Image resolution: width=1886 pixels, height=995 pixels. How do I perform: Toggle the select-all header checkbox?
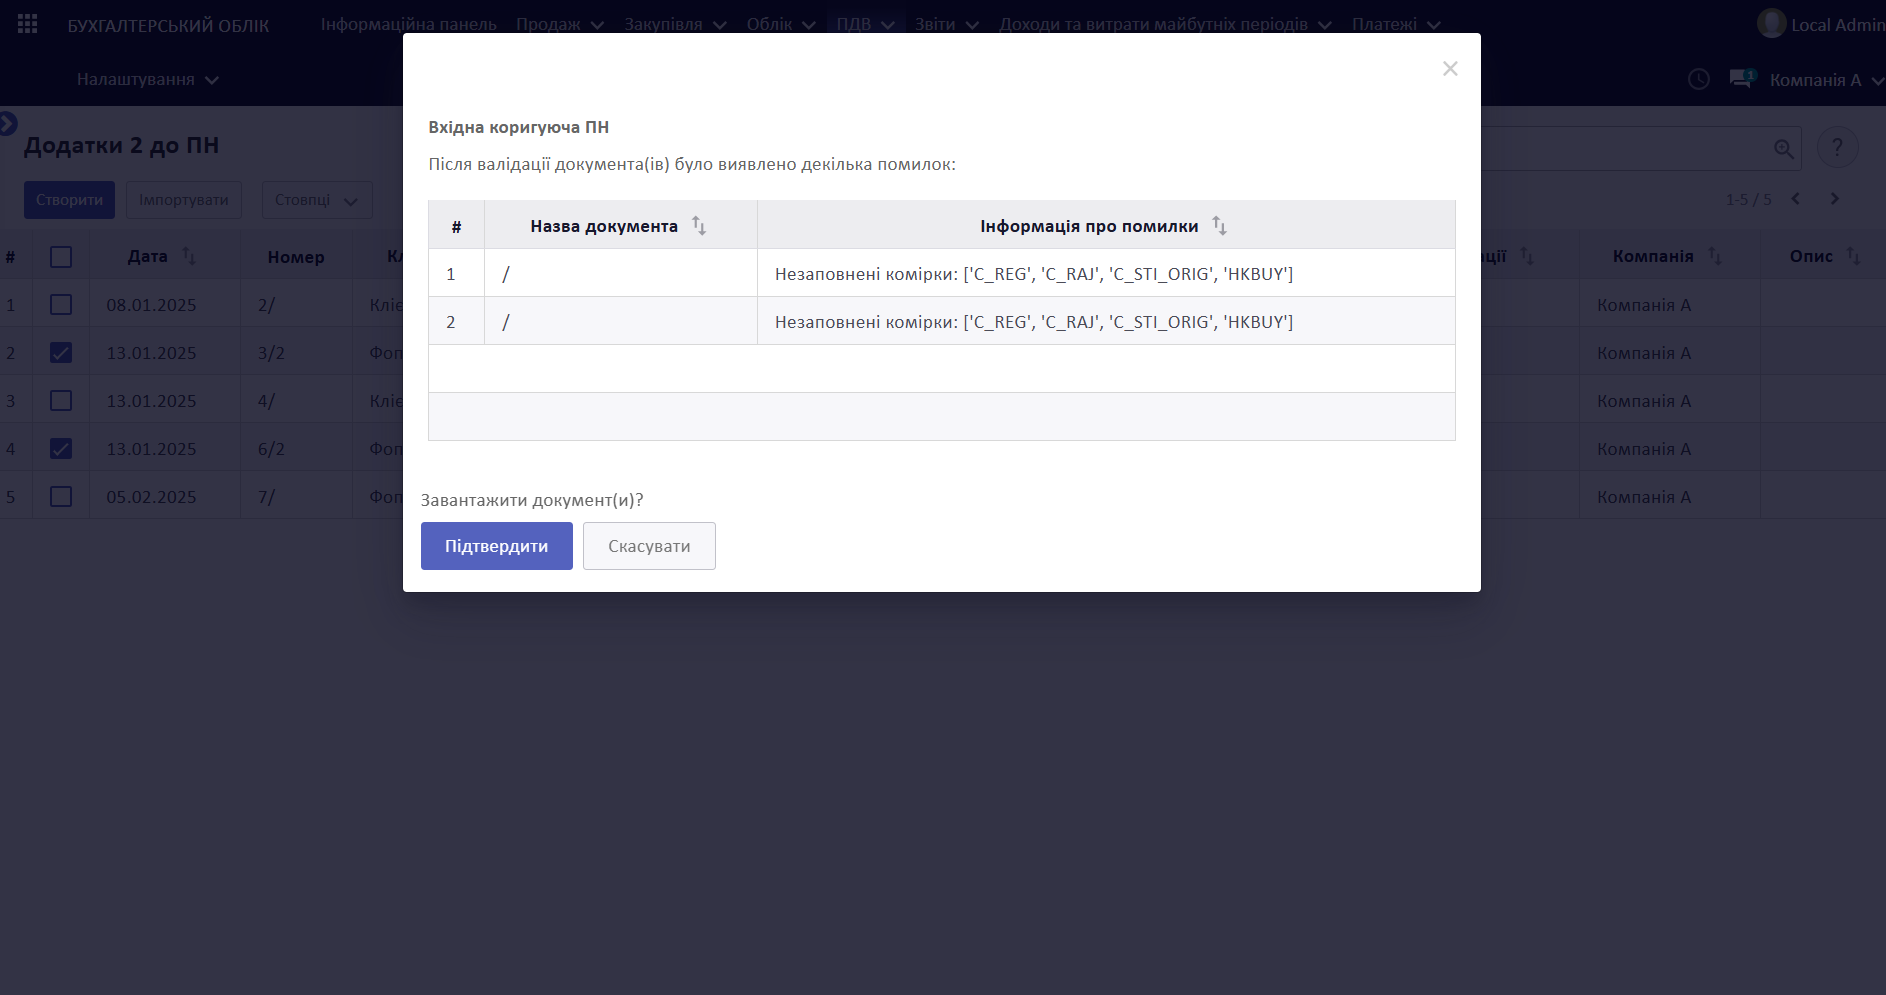click(x=61, y=257)
